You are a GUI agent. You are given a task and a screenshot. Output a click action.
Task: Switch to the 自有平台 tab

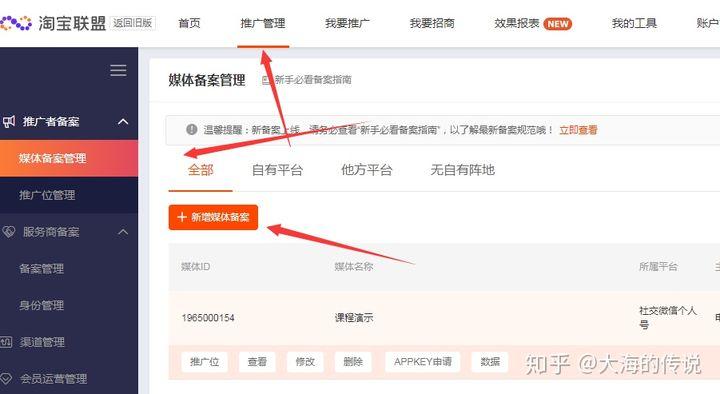point(277,170)
